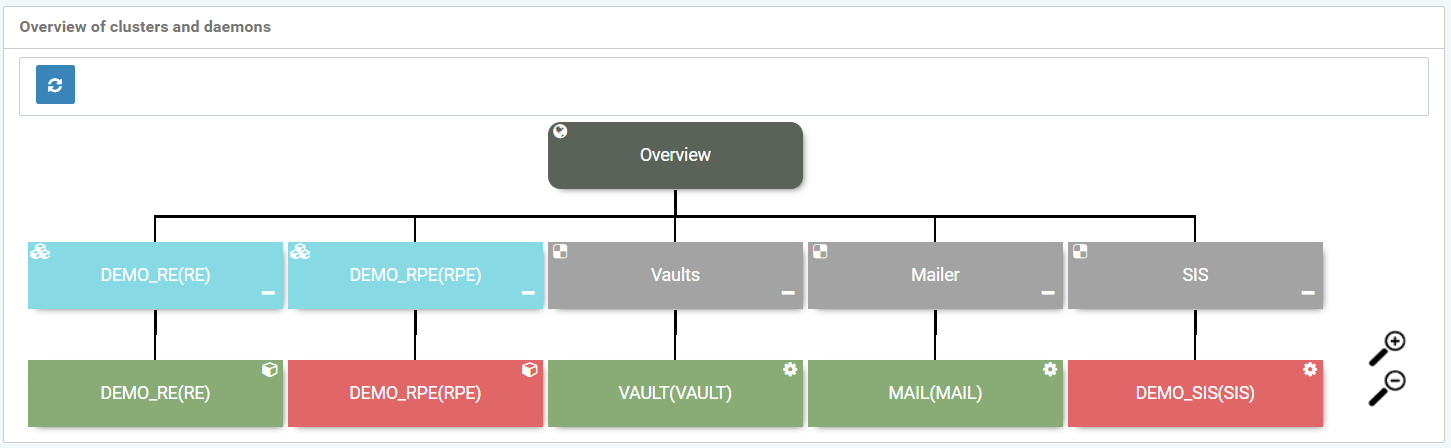Collapse the SIS group node
The image size is (1451, 448).
pyautogui.click(x=1308, y=293)
